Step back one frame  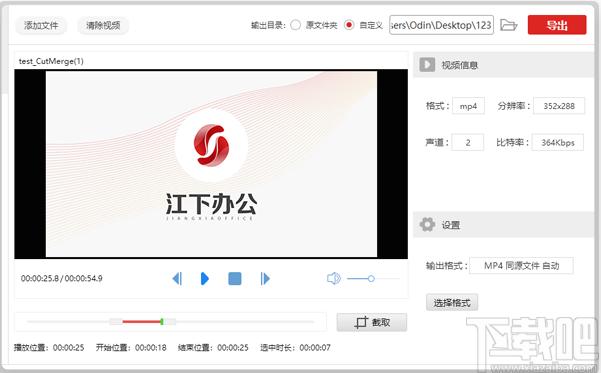coord(177,279)
